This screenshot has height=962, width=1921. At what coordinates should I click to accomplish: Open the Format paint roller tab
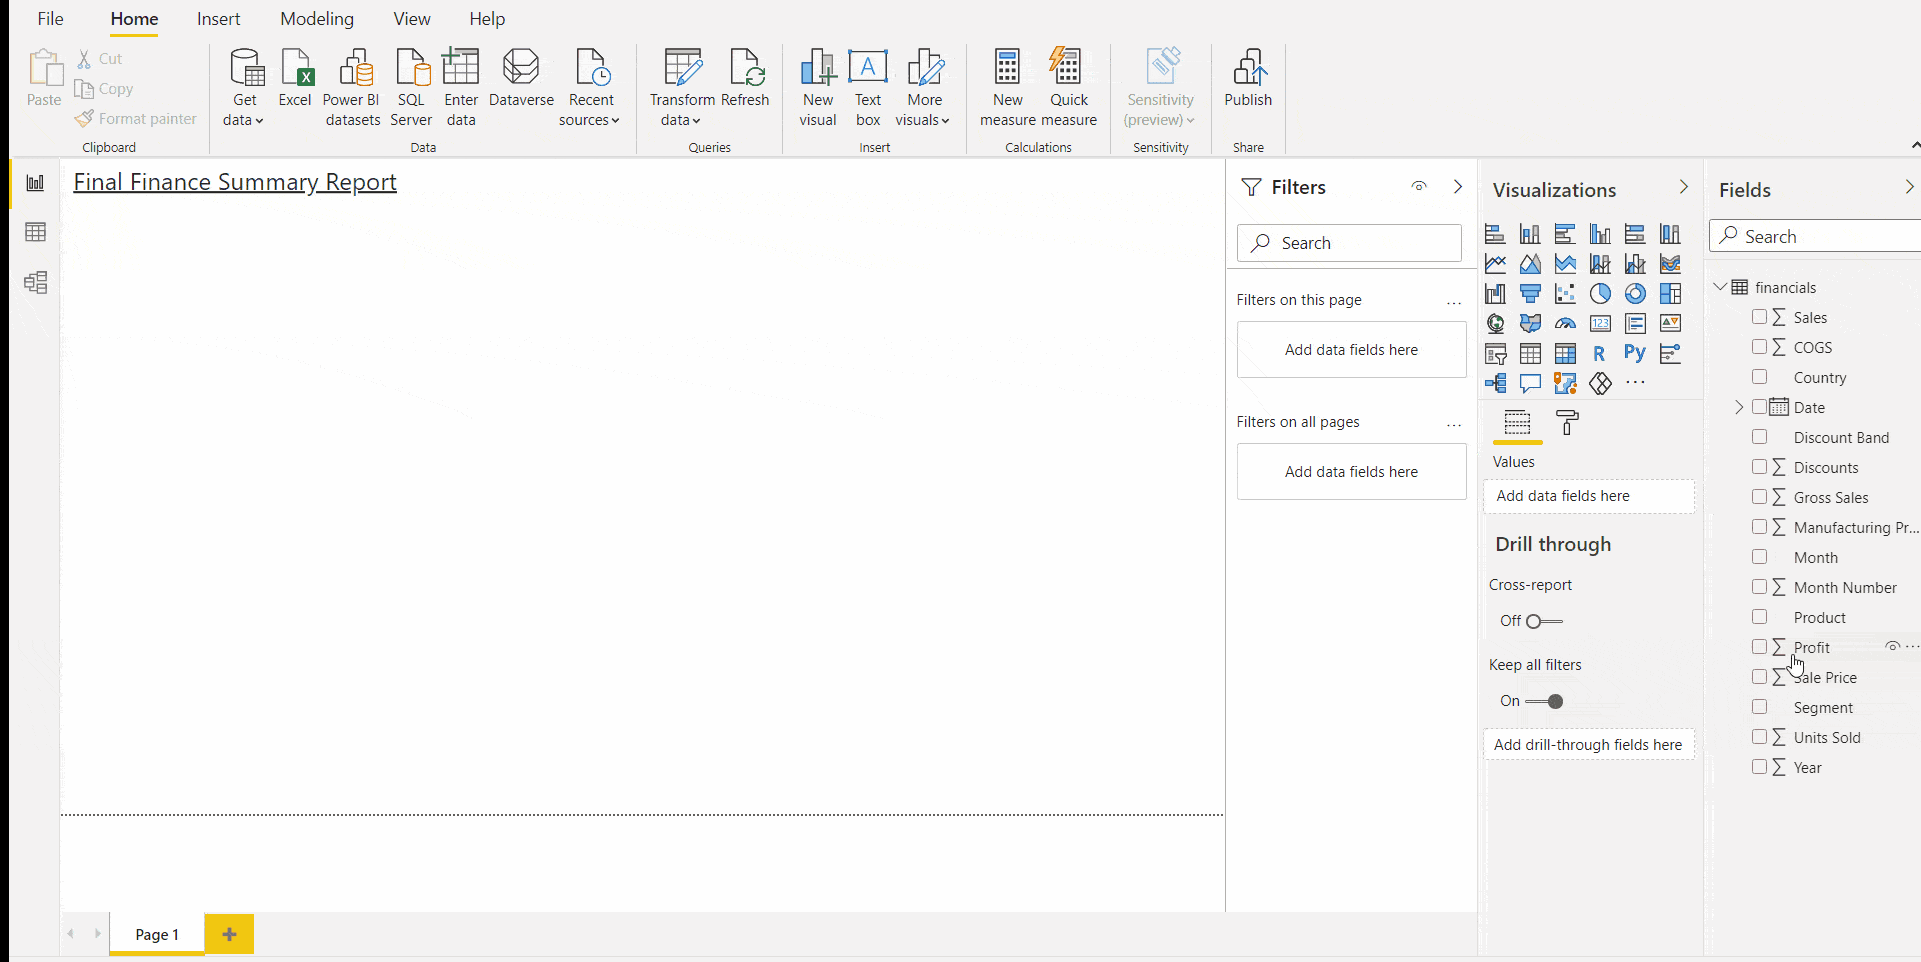[x=1567, y=423]
